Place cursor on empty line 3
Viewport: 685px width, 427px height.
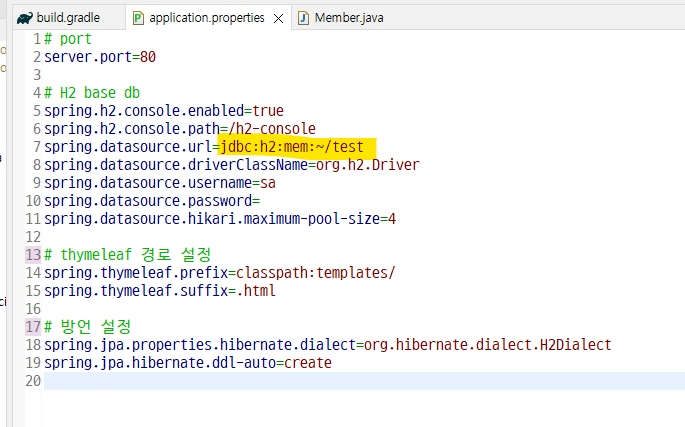pyautogui.click(x=364, y=75)
